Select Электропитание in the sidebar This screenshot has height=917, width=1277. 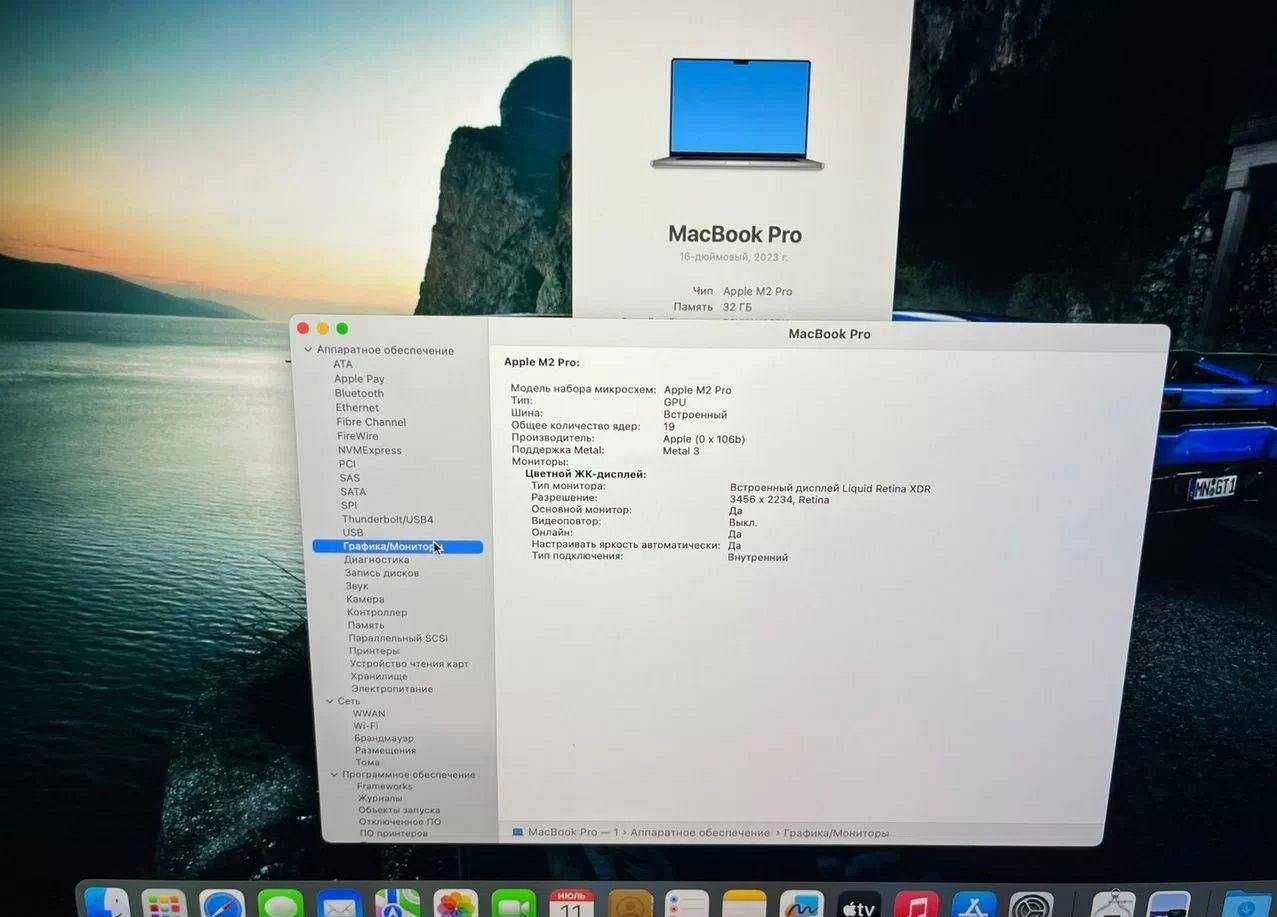(392, 689)
